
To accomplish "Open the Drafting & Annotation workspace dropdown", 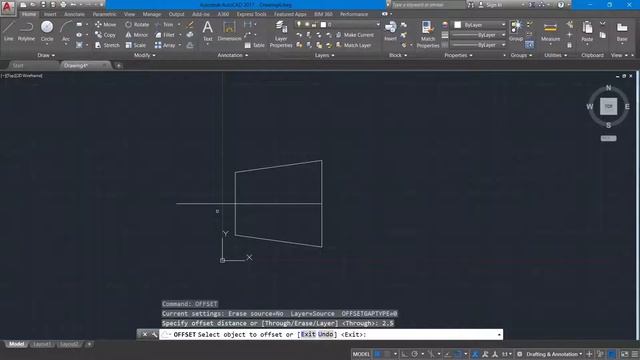I will 554,354.
